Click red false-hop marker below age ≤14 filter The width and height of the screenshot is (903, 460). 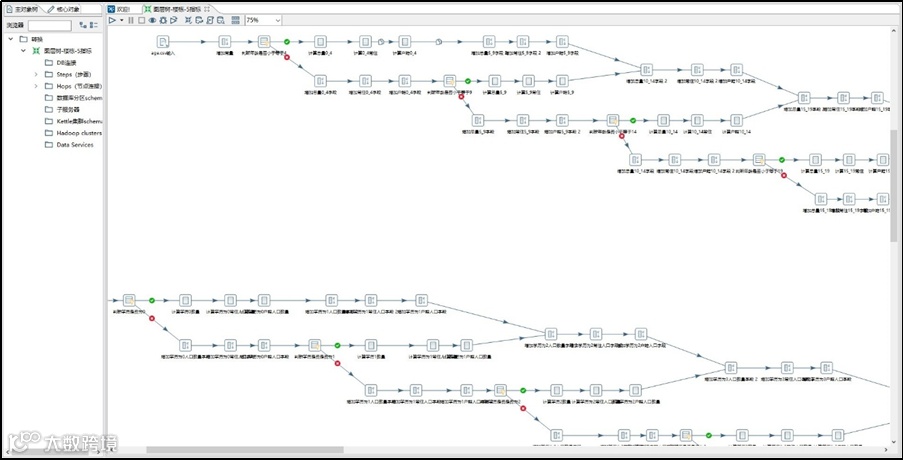click(621, 136)
